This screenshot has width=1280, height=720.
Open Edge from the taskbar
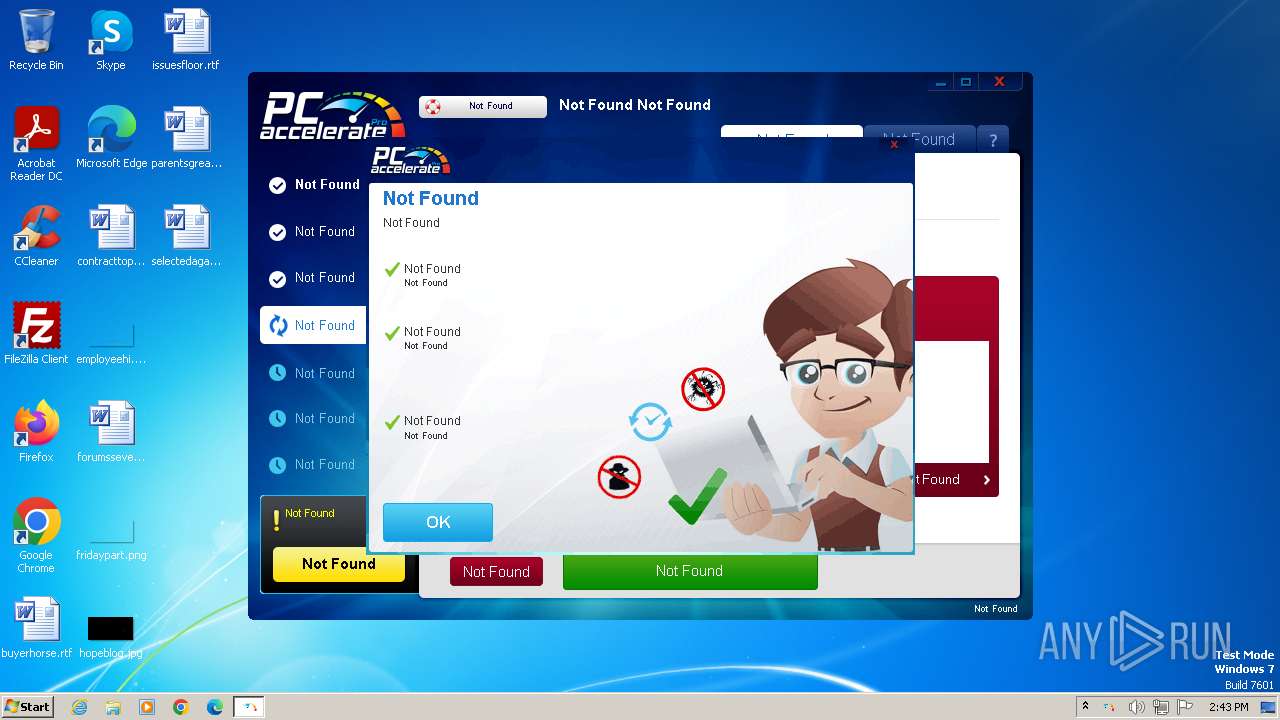(215, 707)
